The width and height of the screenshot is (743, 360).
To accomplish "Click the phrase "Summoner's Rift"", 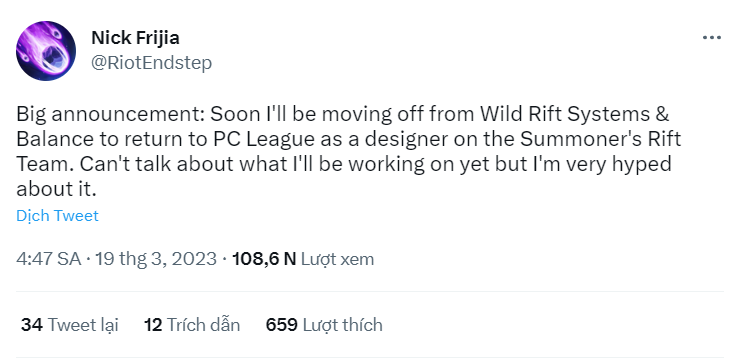I will coord(600,139).
